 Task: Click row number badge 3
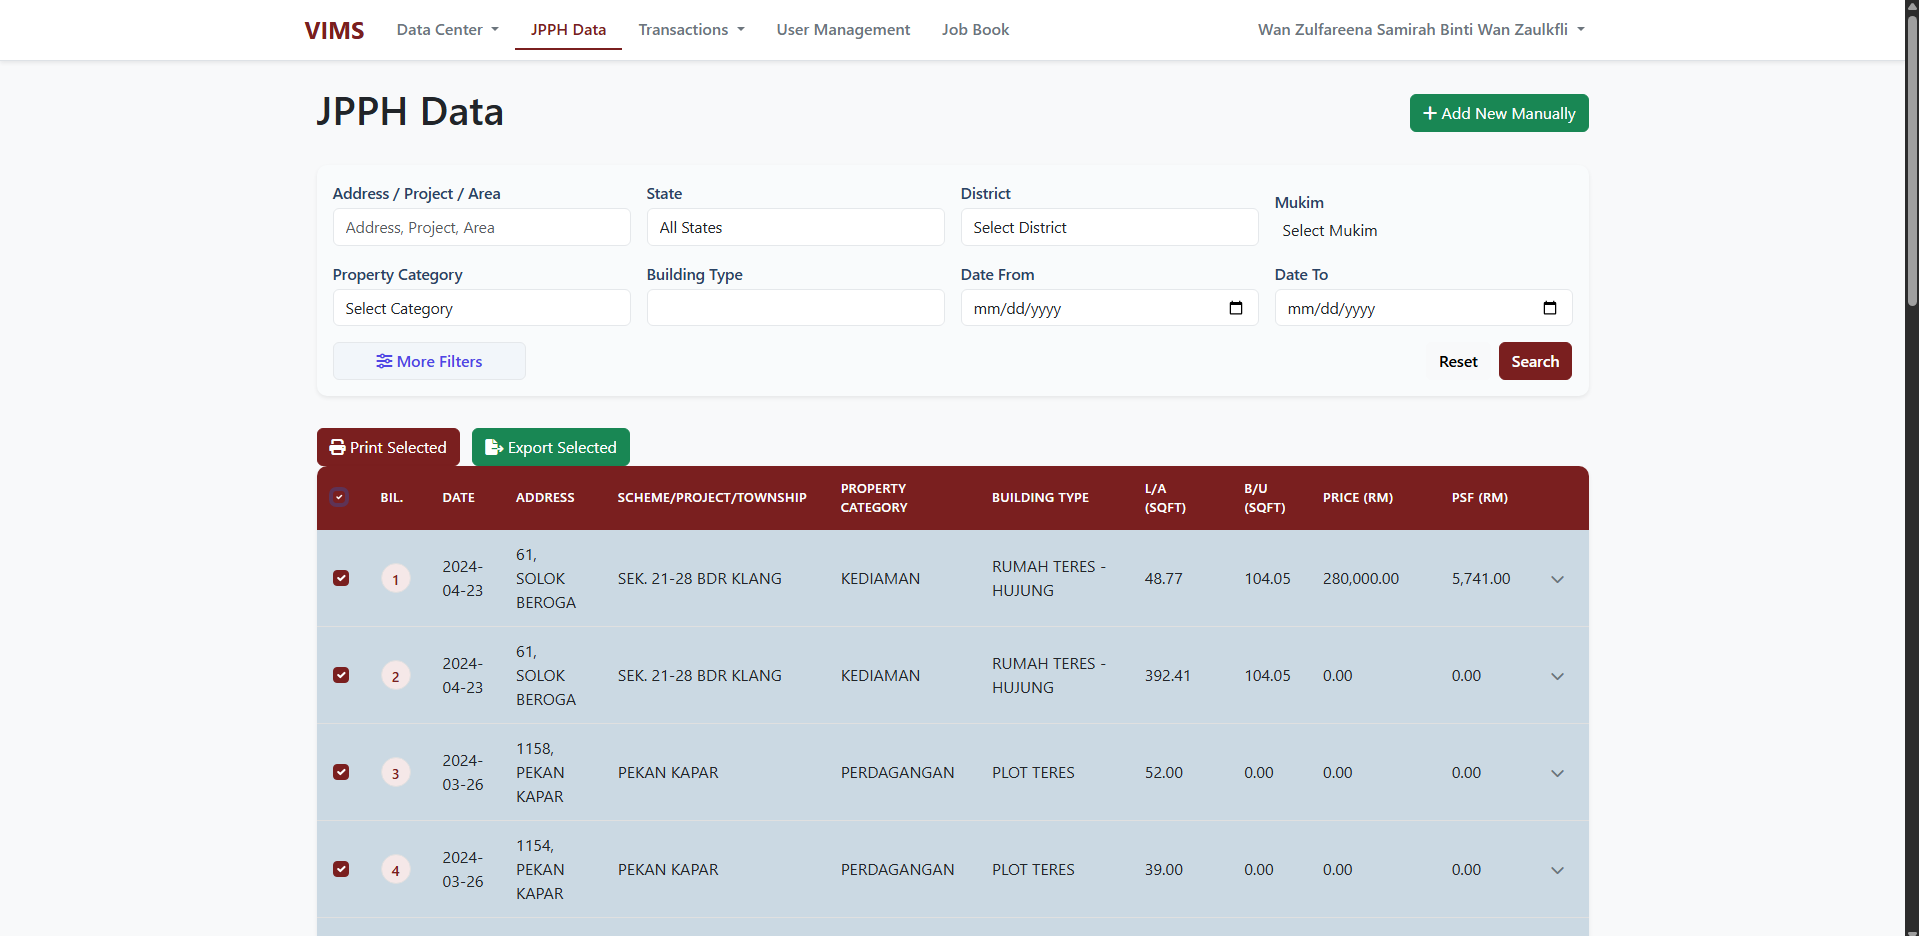(395, 773)
